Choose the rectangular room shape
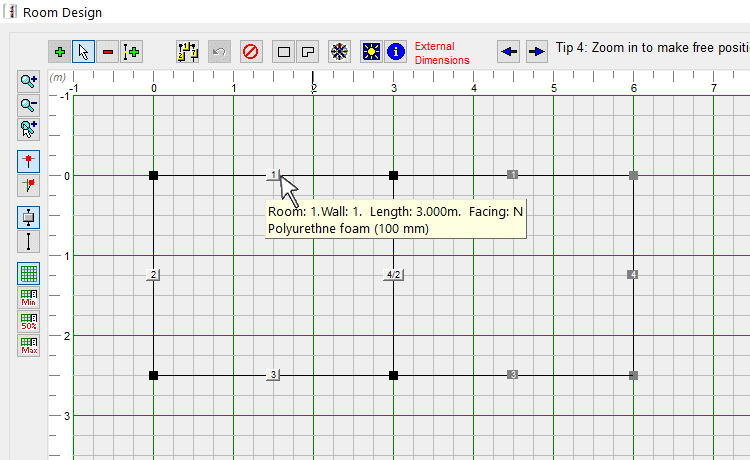This screenshot has height=460, width=750. pos(284,52)
